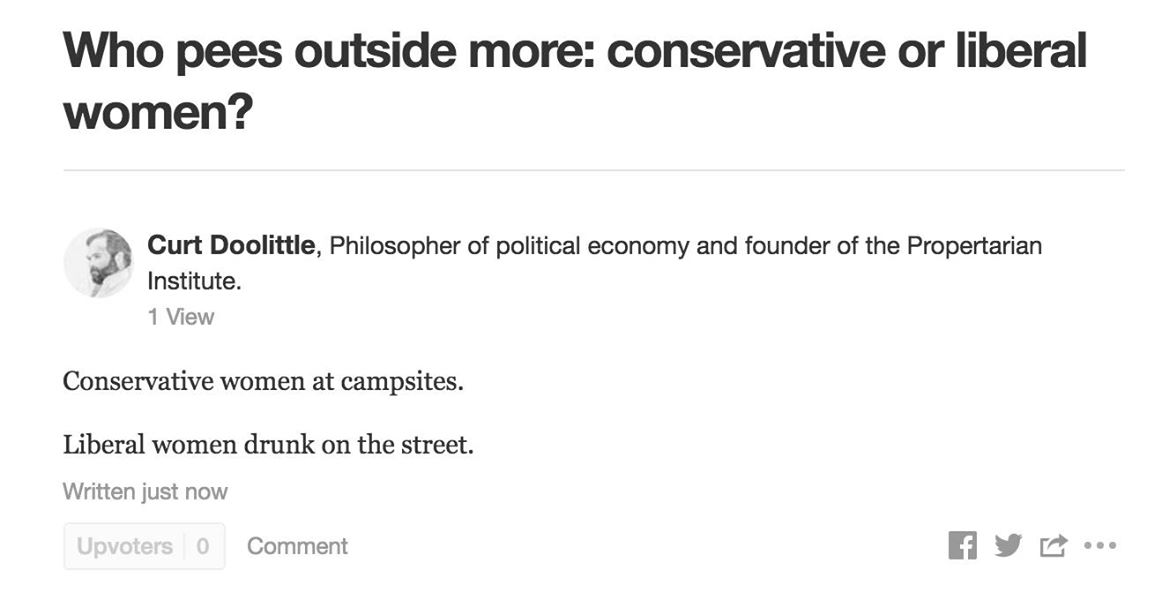
Task: Click the upvote count showing 0
Action: [x=203, y=546]
